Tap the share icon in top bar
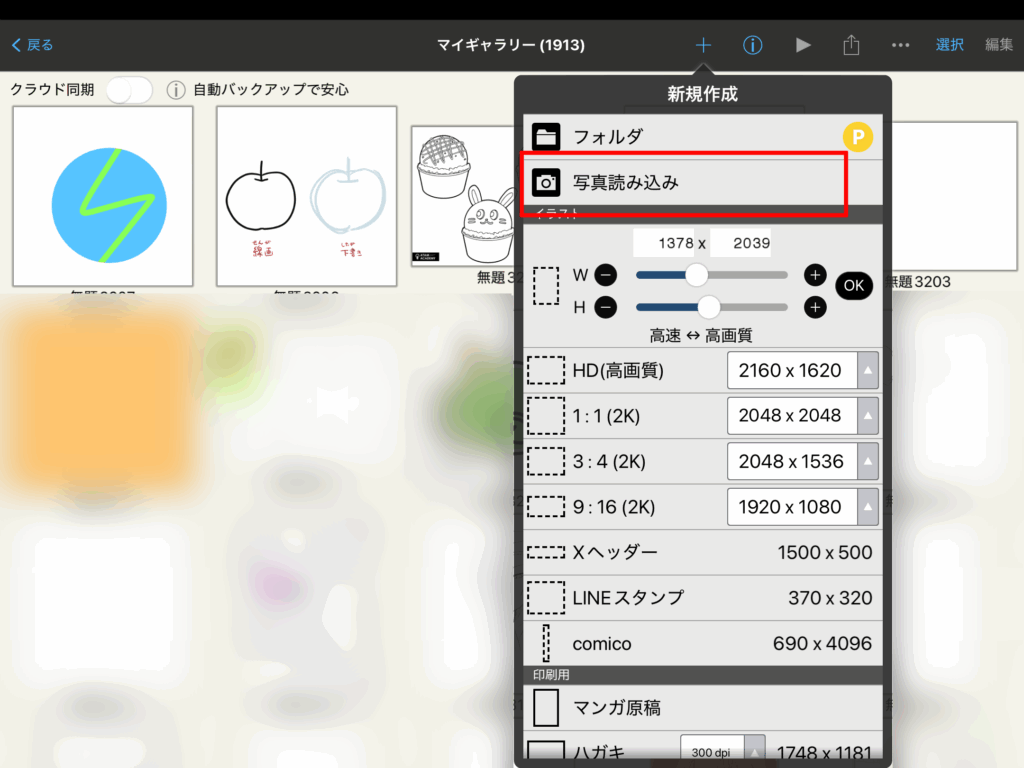Screen dimensions: 1024x768 851,45
